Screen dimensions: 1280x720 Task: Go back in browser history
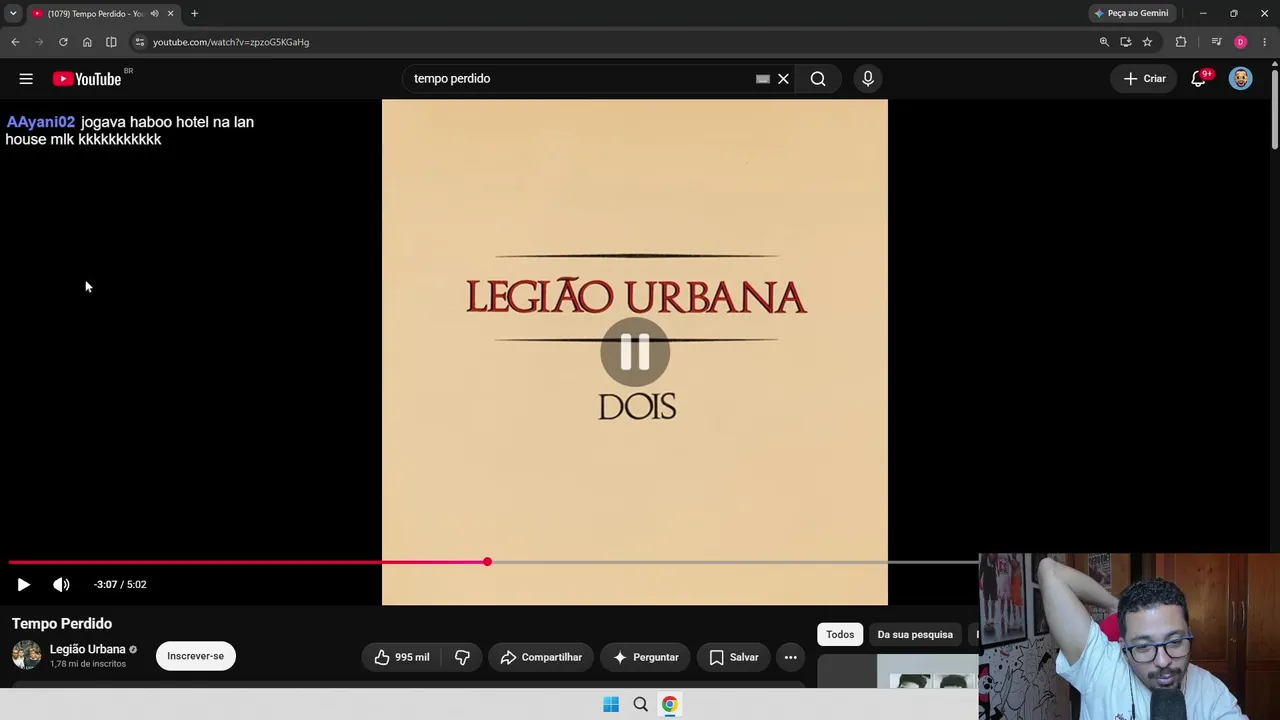pos(15,42)
